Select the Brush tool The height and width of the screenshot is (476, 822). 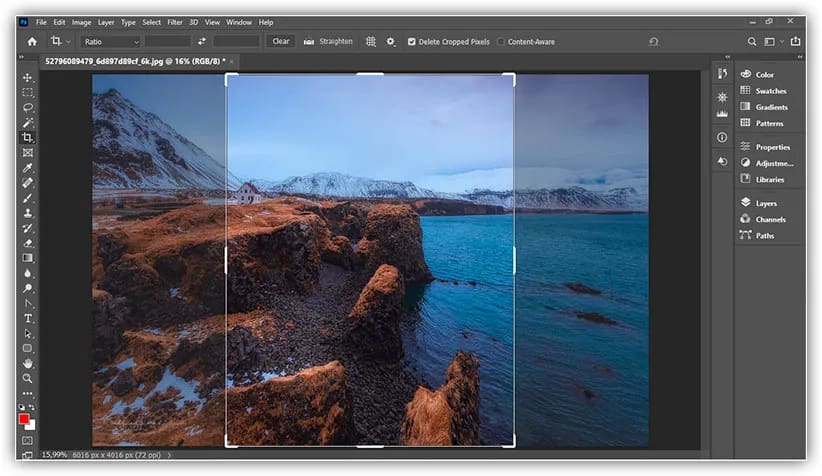(28, 198)
